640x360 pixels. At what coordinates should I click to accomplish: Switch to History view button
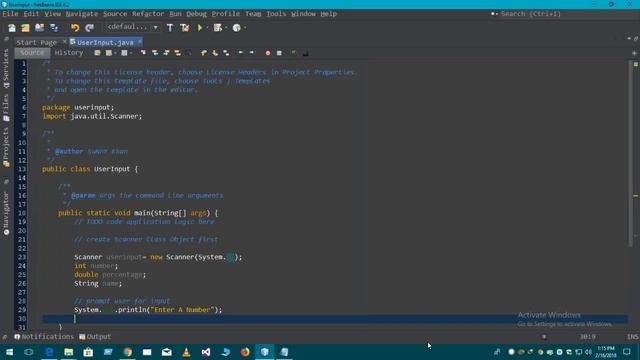pyautogui.click(x=69, y=53)
